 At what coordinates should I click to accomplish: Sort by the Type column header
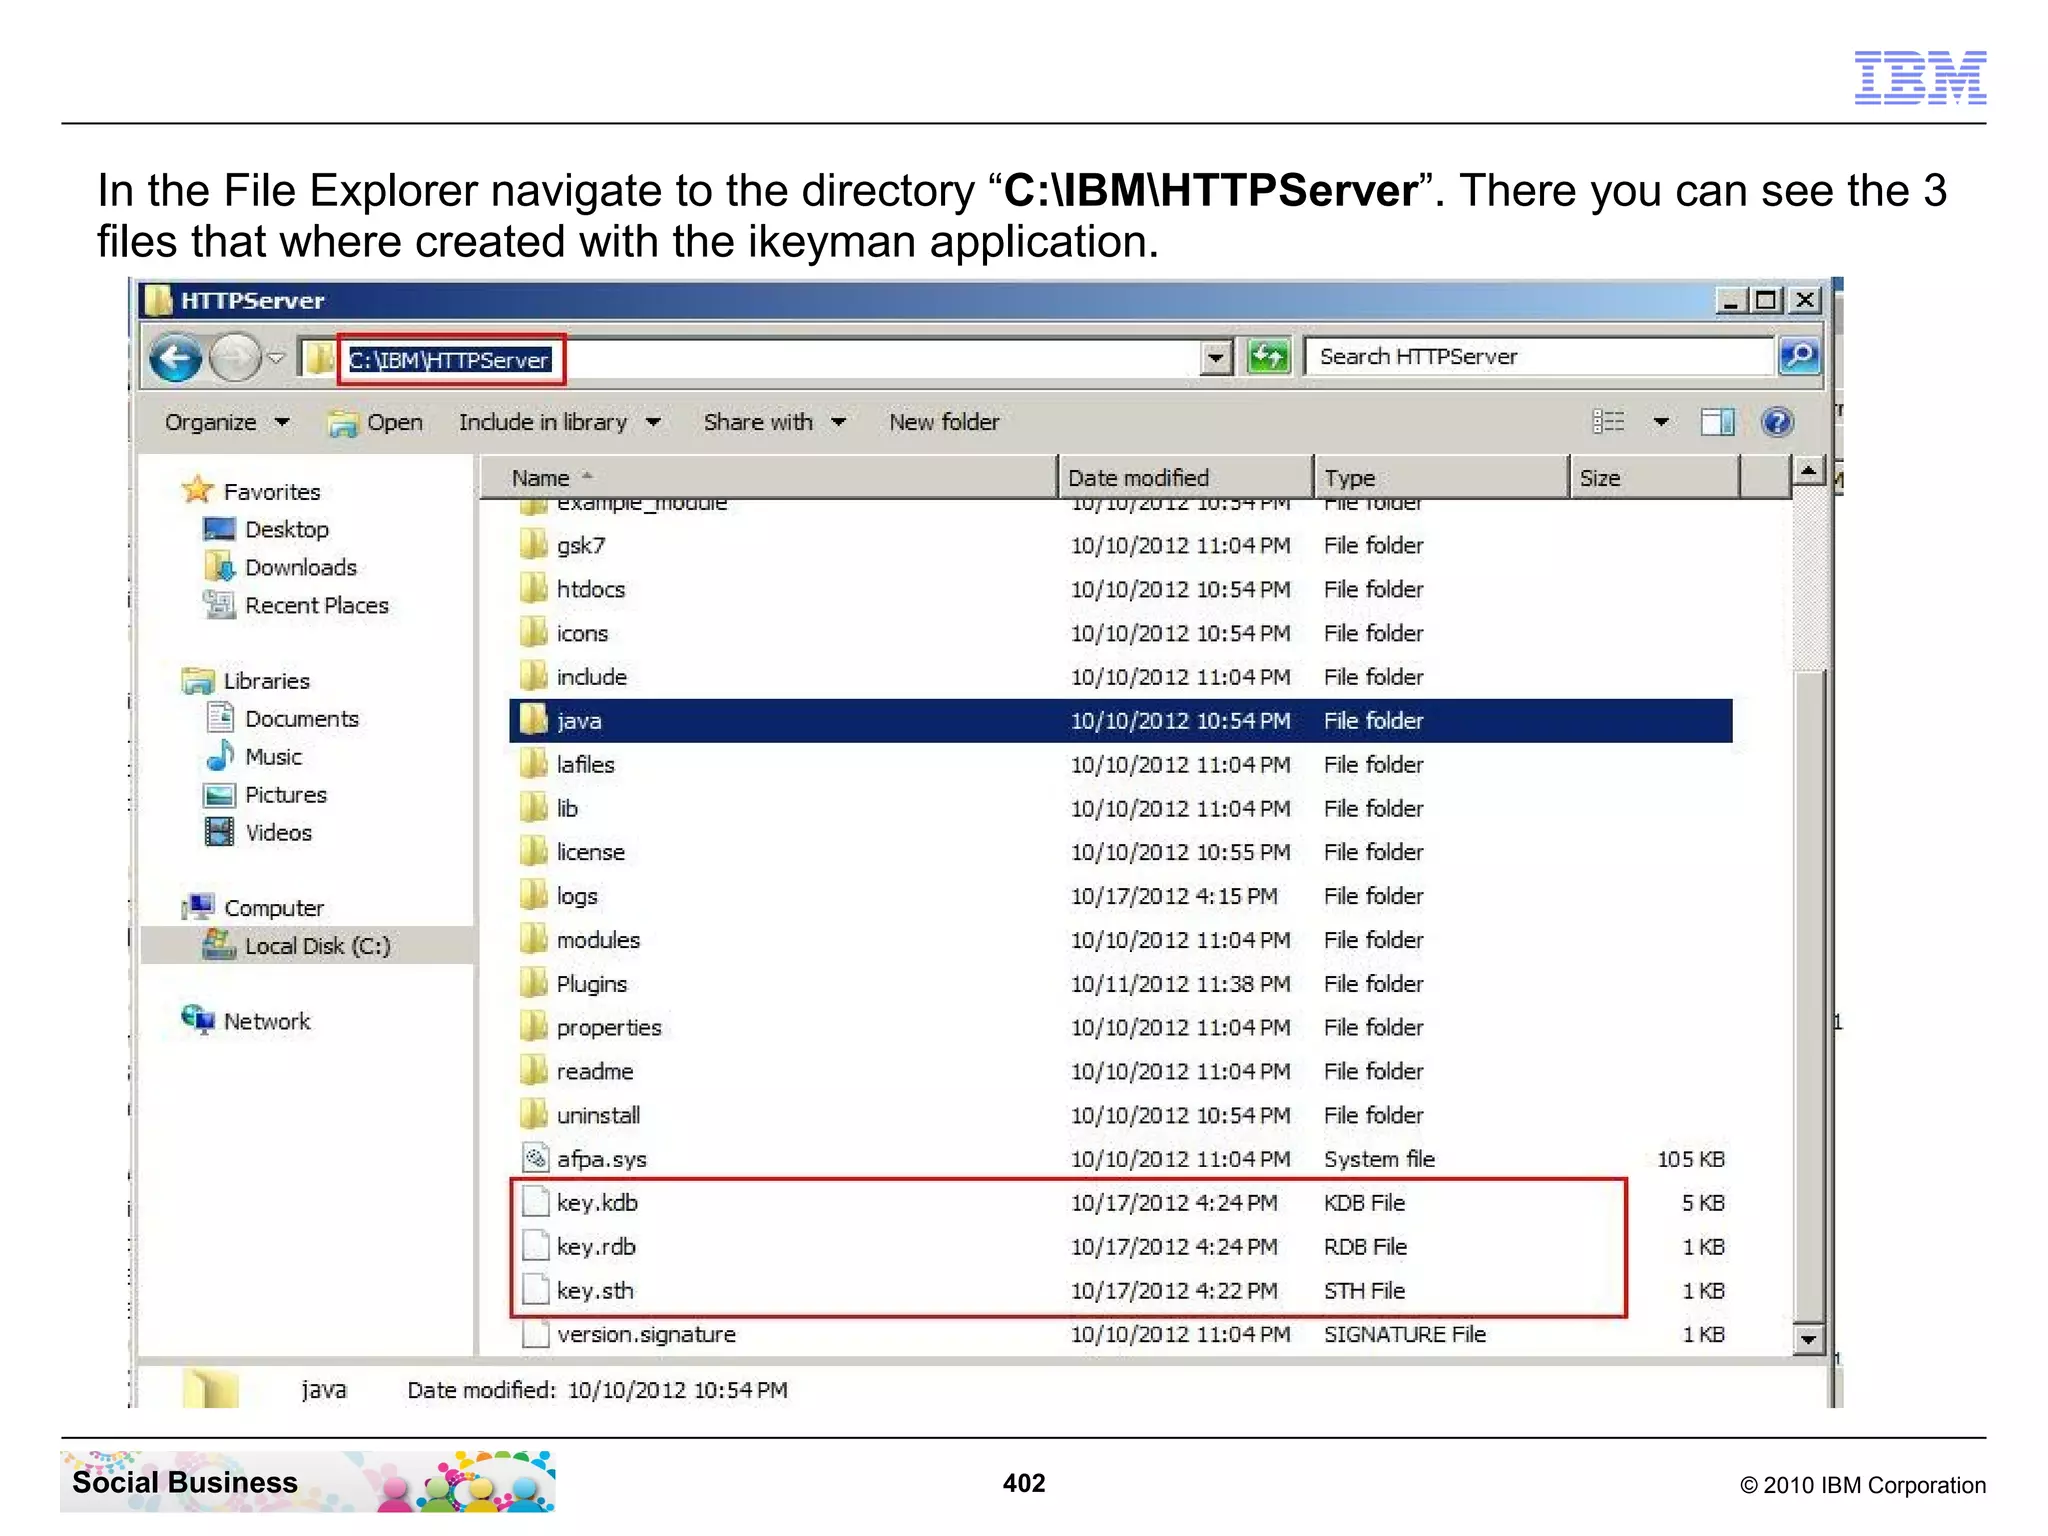click(1441, 478)
